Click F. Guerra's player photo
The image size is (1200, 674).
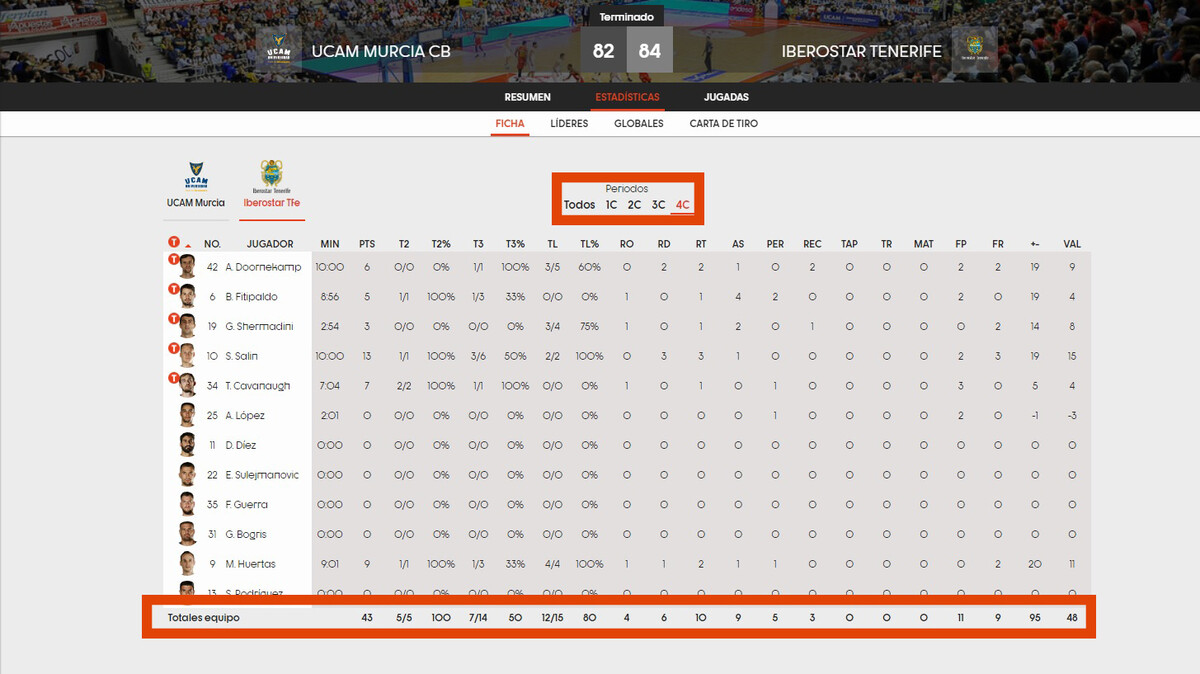[186, 504]
